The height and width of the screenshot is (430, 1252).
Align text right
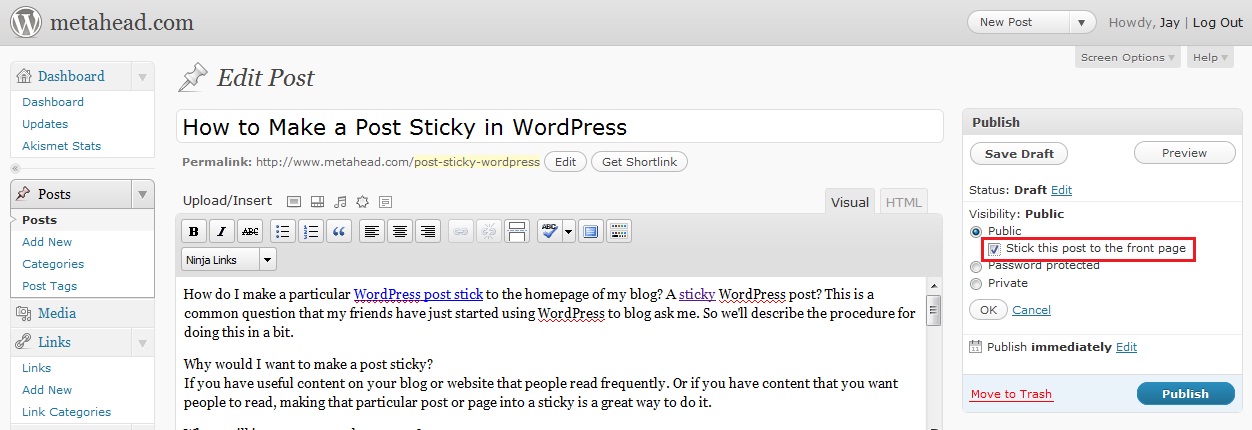coord(428,231)
